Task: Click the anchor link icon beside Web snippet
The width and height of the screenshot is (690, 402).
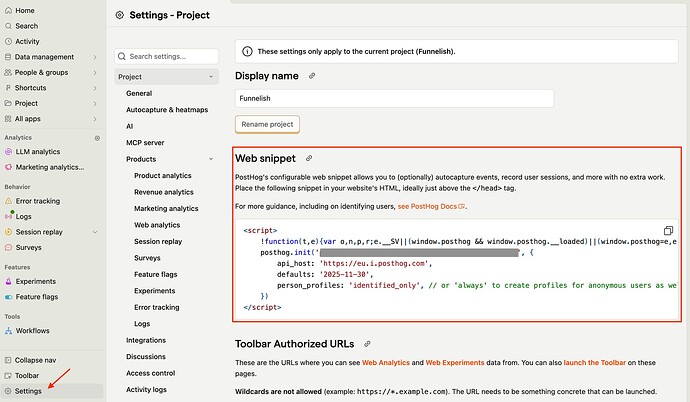Action: tap(309, 158)
